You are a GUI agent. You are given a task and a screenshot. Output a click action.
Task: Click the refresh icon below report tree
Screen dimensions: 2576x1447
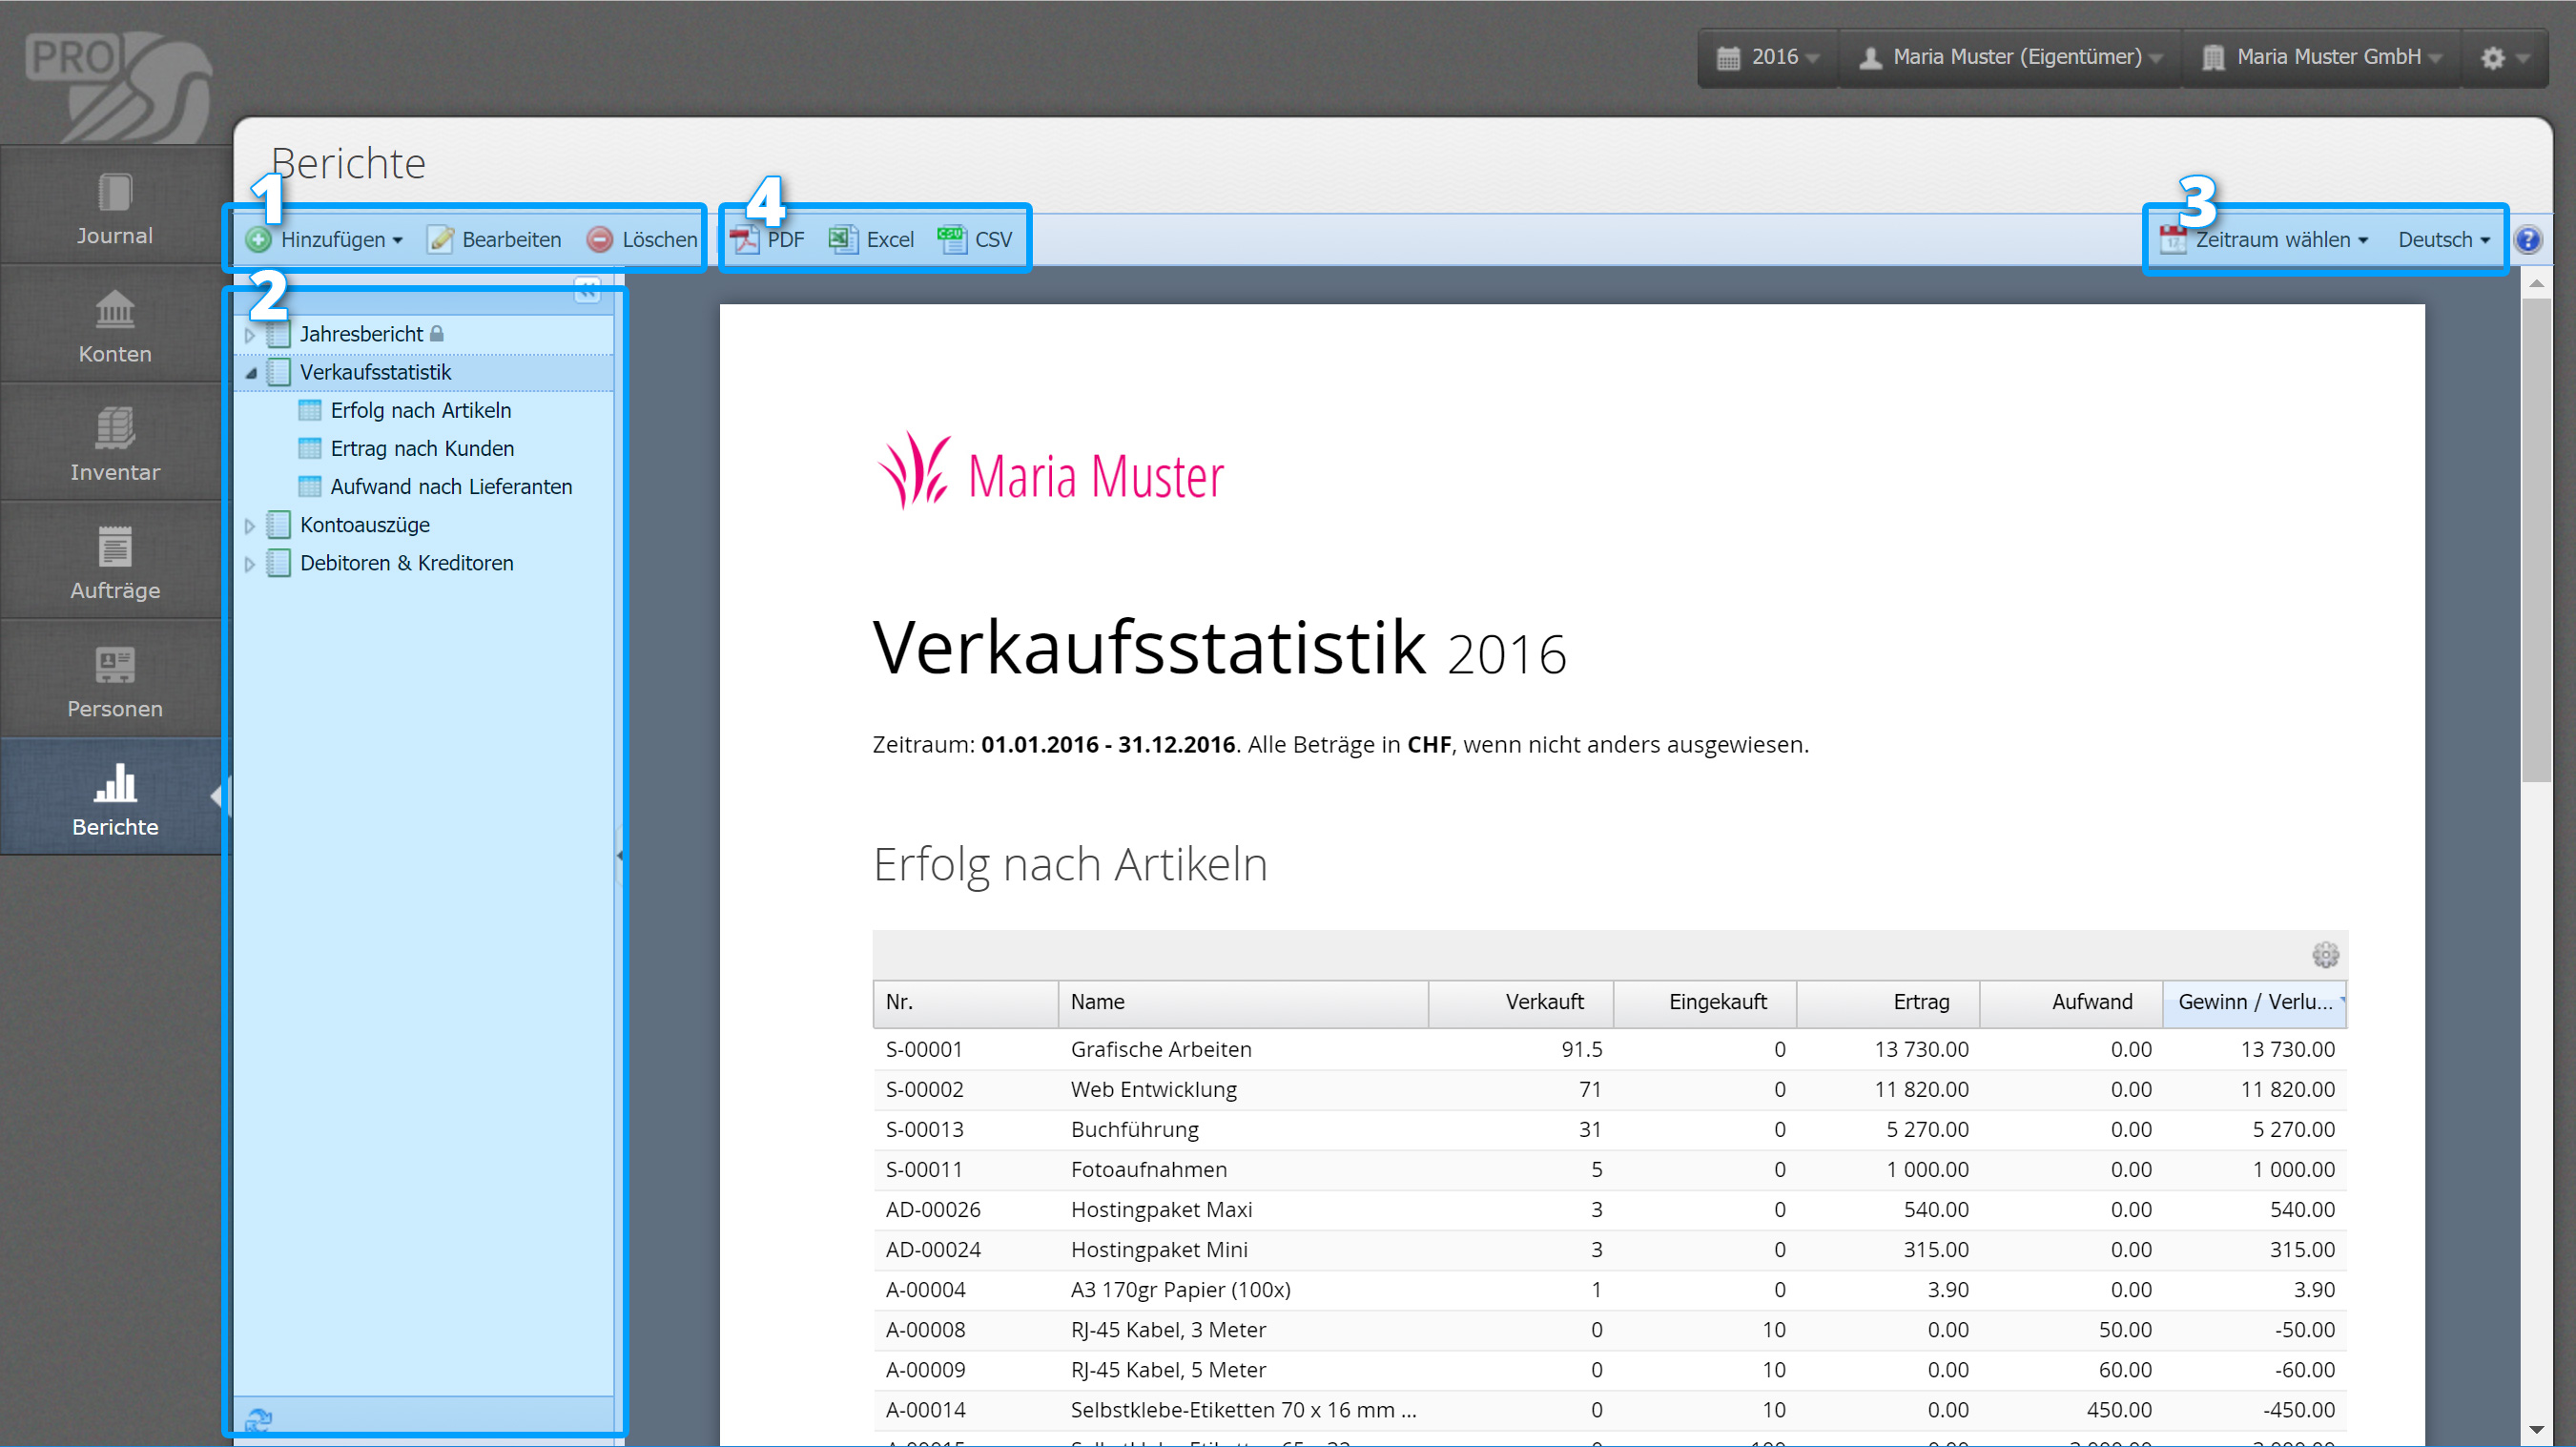(x=258, y=1419)
